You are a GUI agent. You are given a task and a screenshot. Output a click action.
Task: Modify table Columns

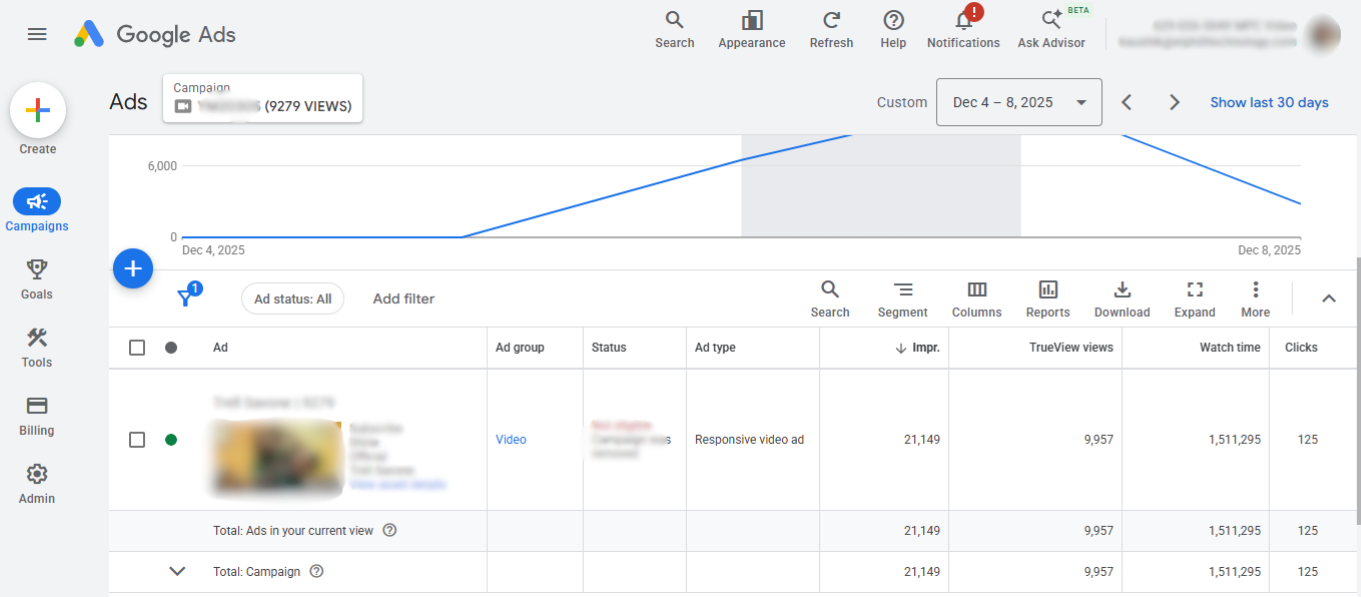click(977, 299)
